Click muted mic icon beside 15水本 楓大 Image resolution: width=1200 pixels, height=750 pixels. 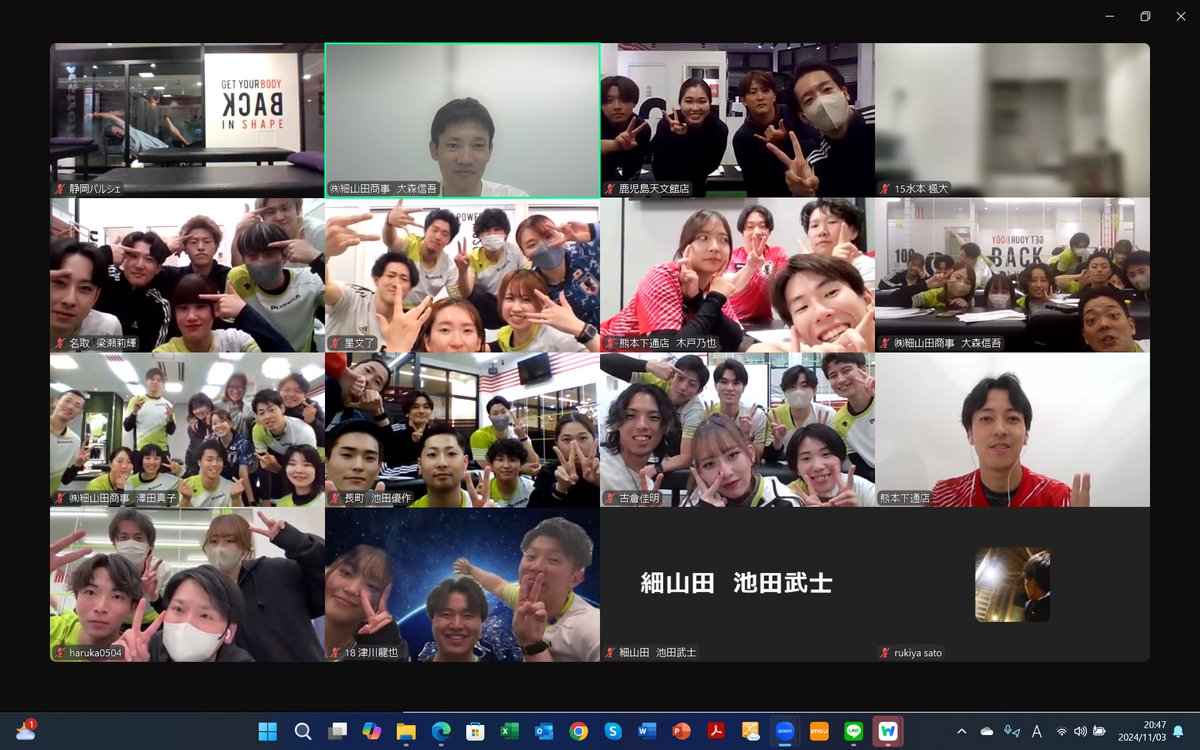pyautogui.click(x=886, y=188)
